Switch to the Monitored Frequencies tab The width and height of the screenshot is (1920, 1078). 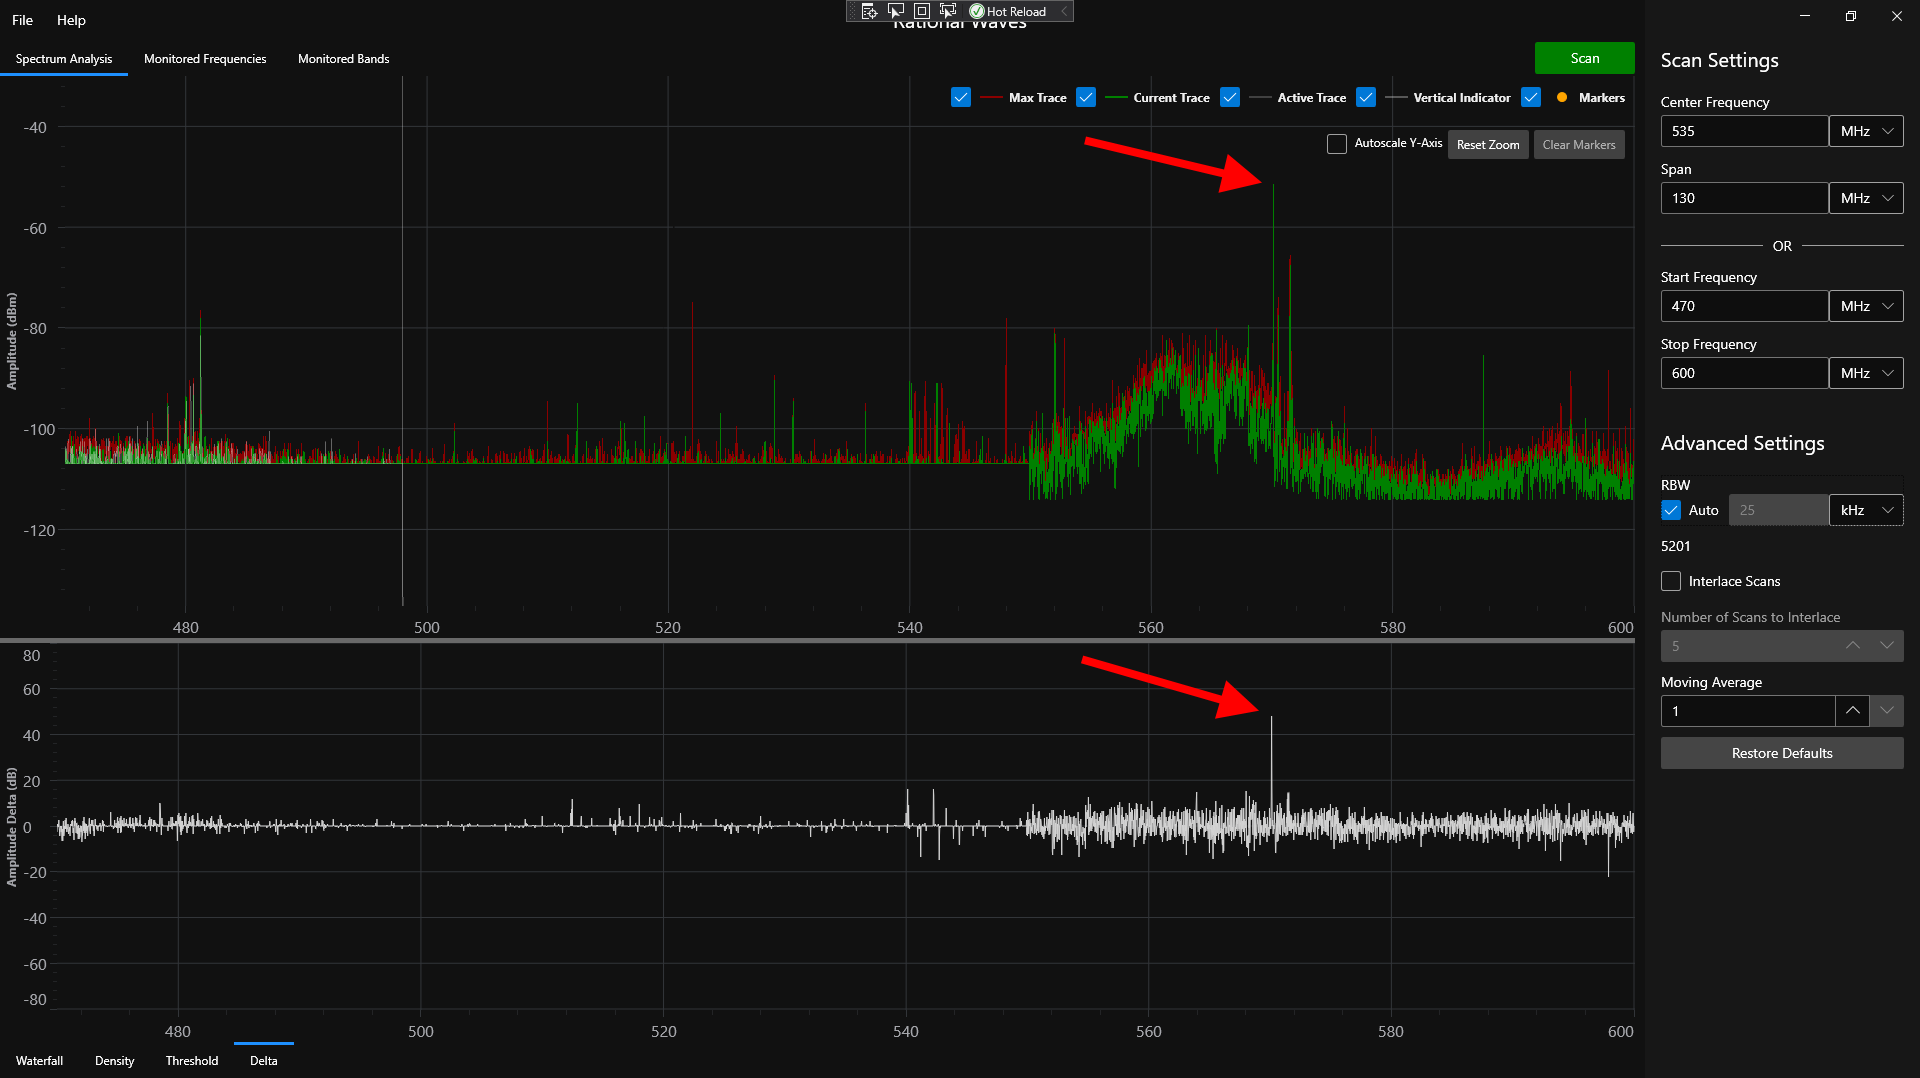[205, 58]
